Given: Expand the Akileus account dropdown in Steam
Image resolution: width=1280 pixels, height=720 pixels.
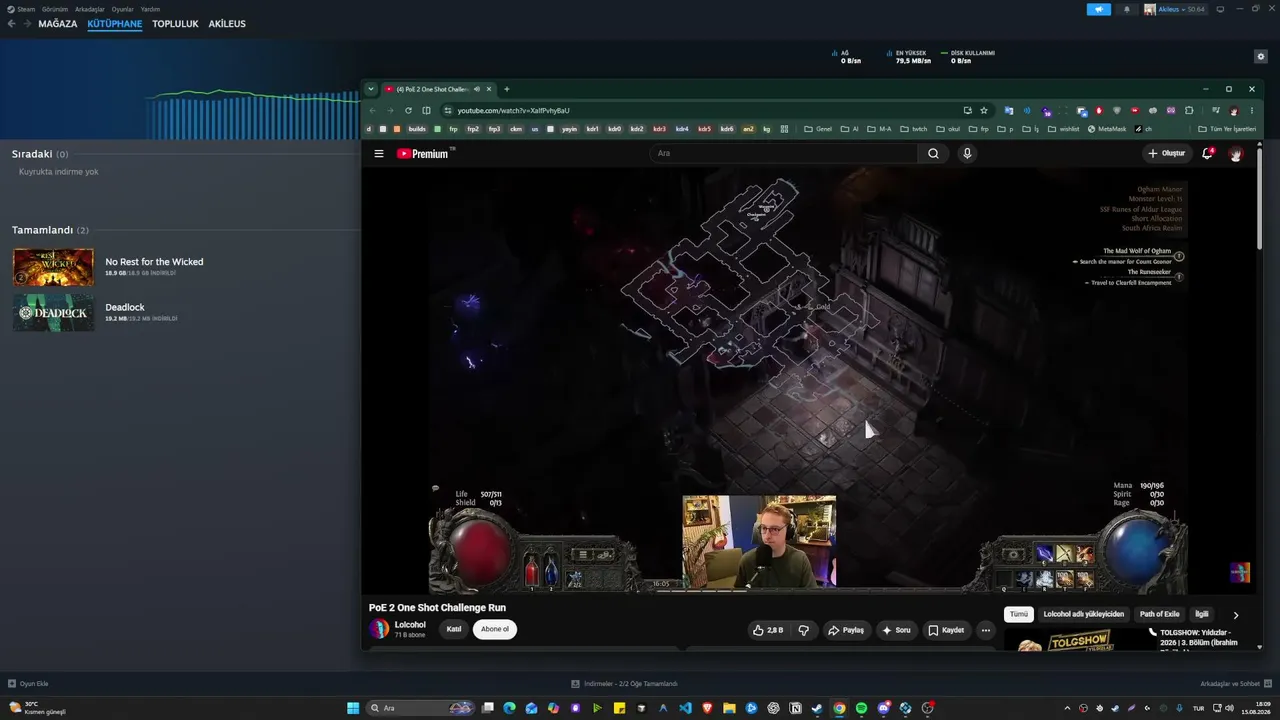Looking at the screenshot, I should pyautogui.click(x=1174, y=9).
